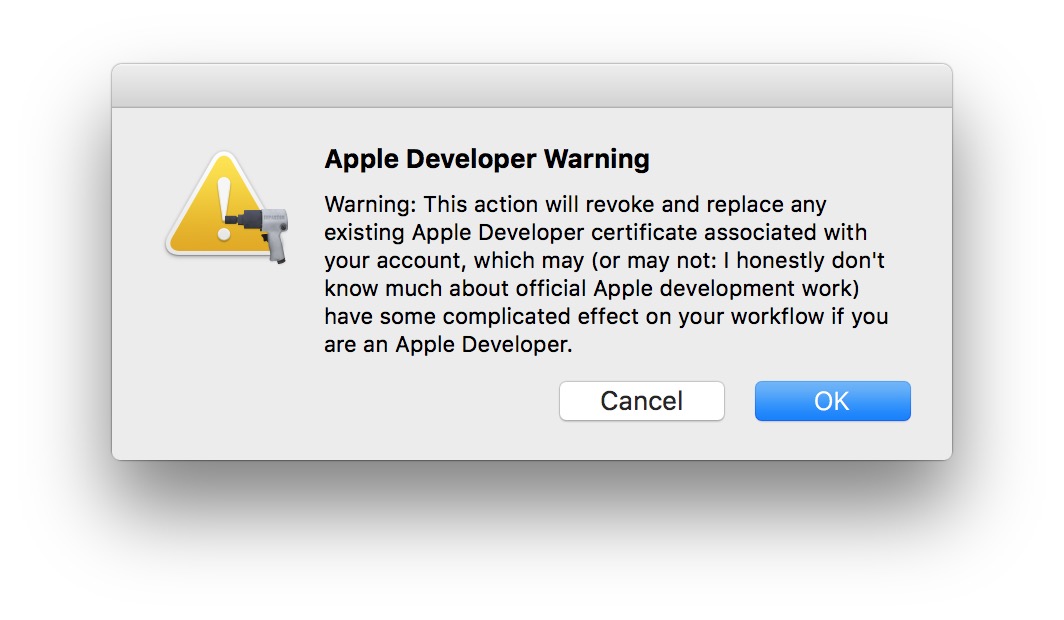This screenshot has height=620, width=1064.
Task: Select the line starting "Warning: This action"
Action: pyautogui.click(x=575, y=204)
